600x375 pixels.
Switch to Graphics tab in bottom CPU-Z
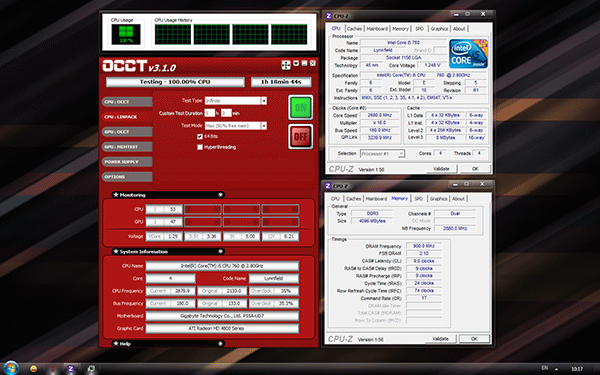pyautogui.click(x=438, y=199)
